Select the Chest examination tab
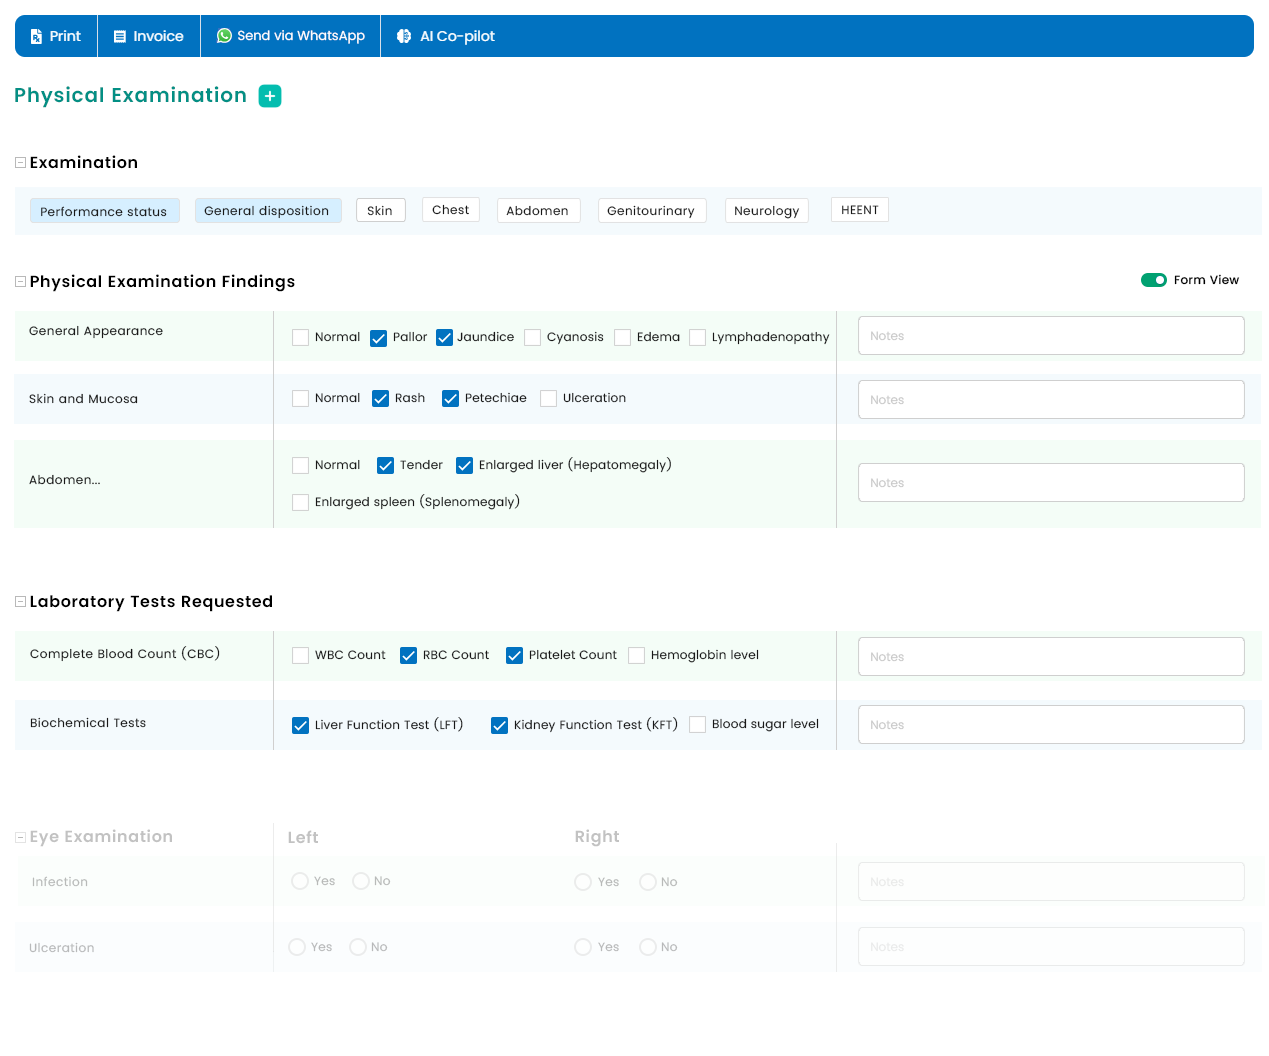Screen dimensions: 1269x1056 [x=451, y=210]
